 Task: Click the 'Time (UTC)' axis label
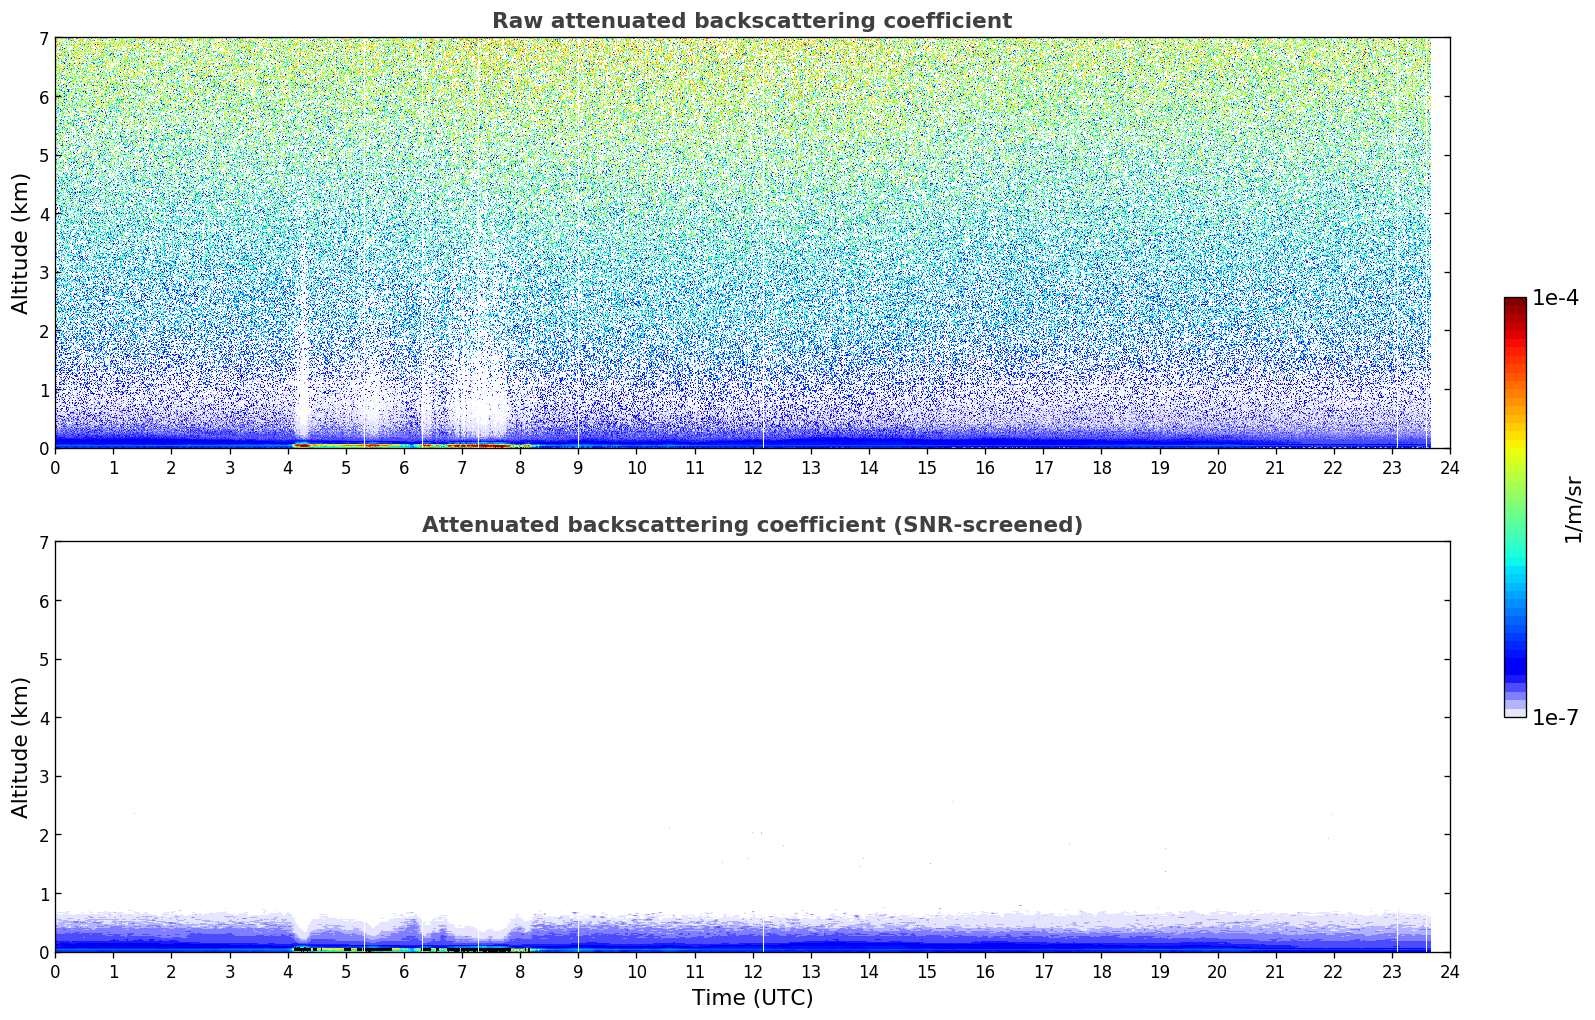point(752,998)
